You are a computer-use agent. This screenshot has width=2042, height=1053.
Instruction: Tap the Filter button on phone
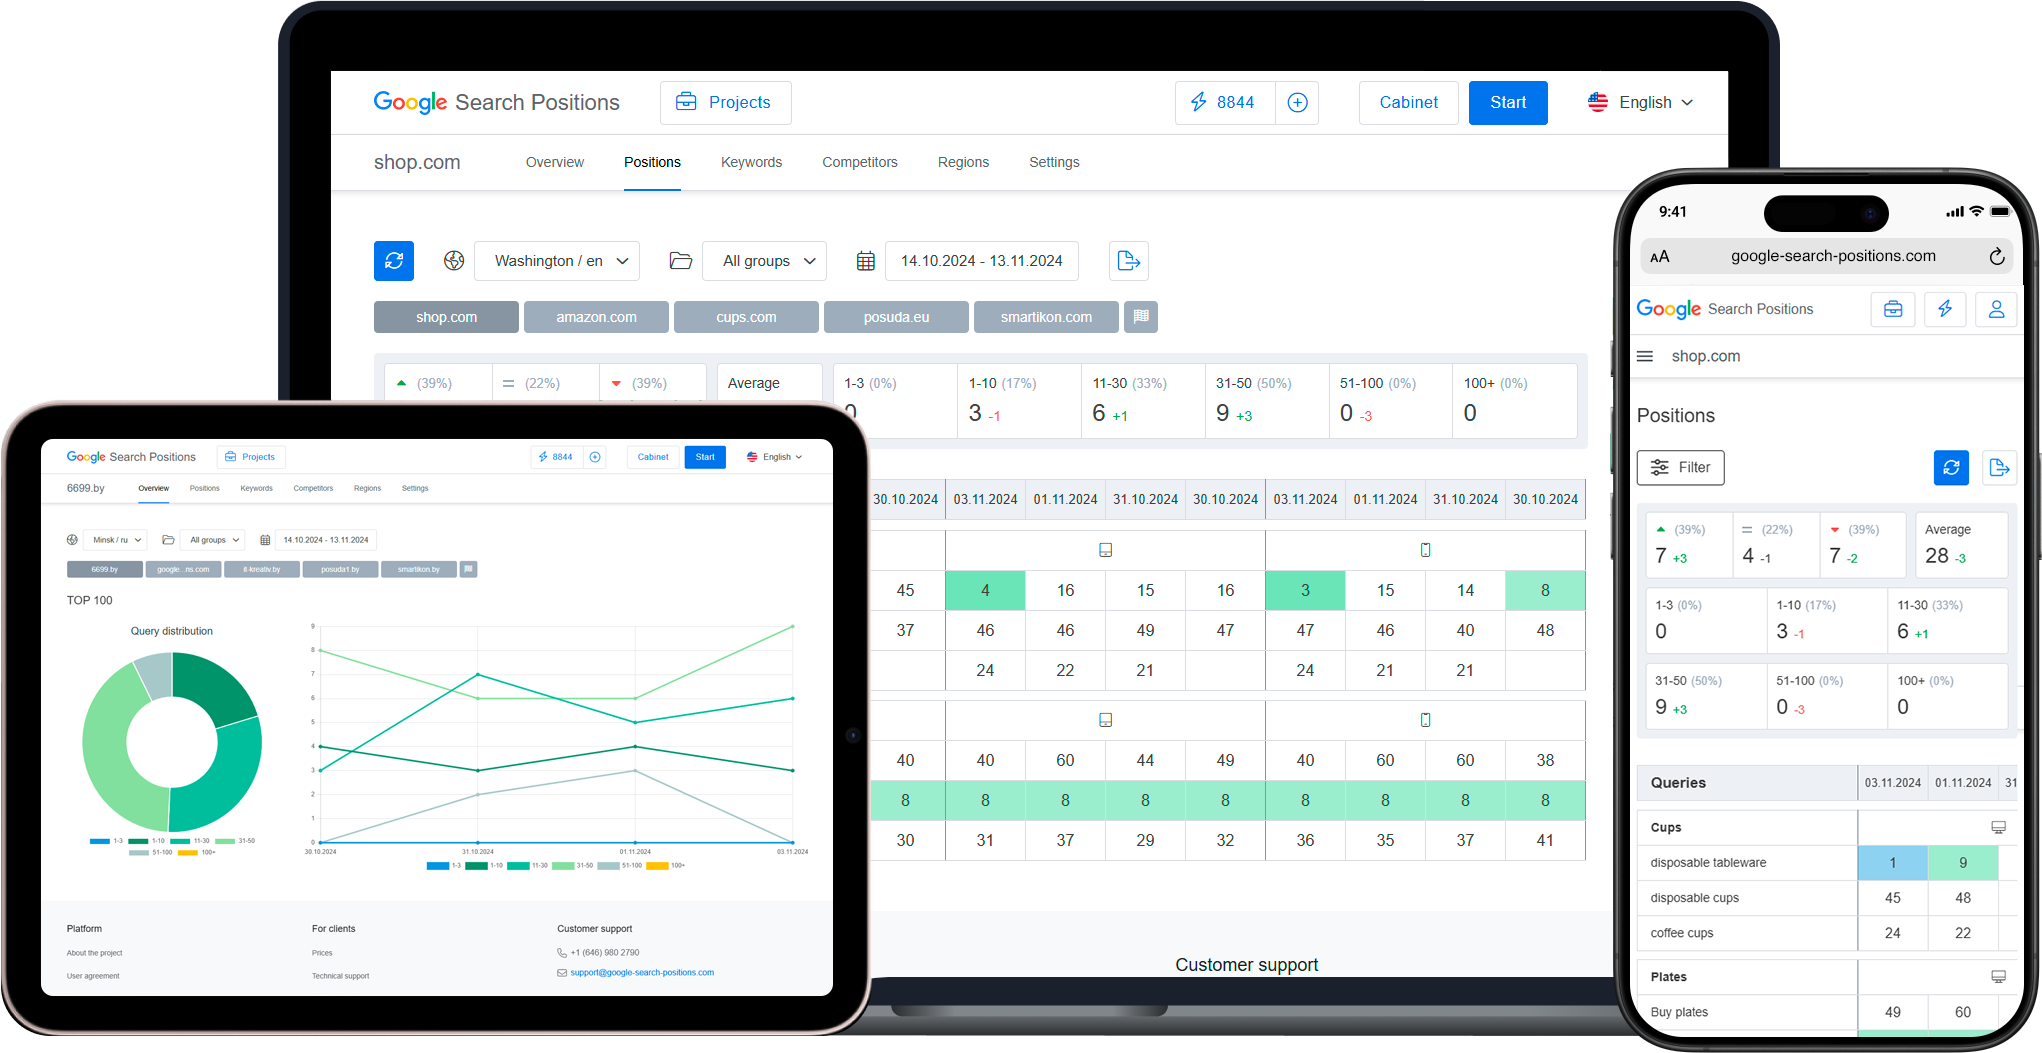click(x=1680, y=467)
